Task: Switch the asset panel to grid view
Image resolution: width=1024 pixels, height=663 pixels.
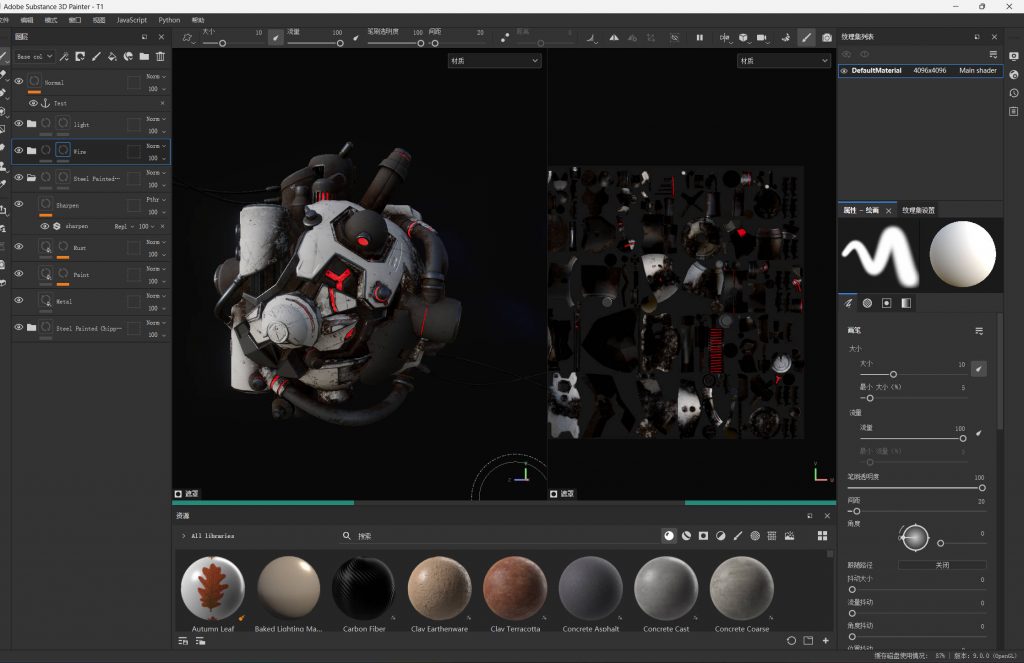Action: (822, 536)
